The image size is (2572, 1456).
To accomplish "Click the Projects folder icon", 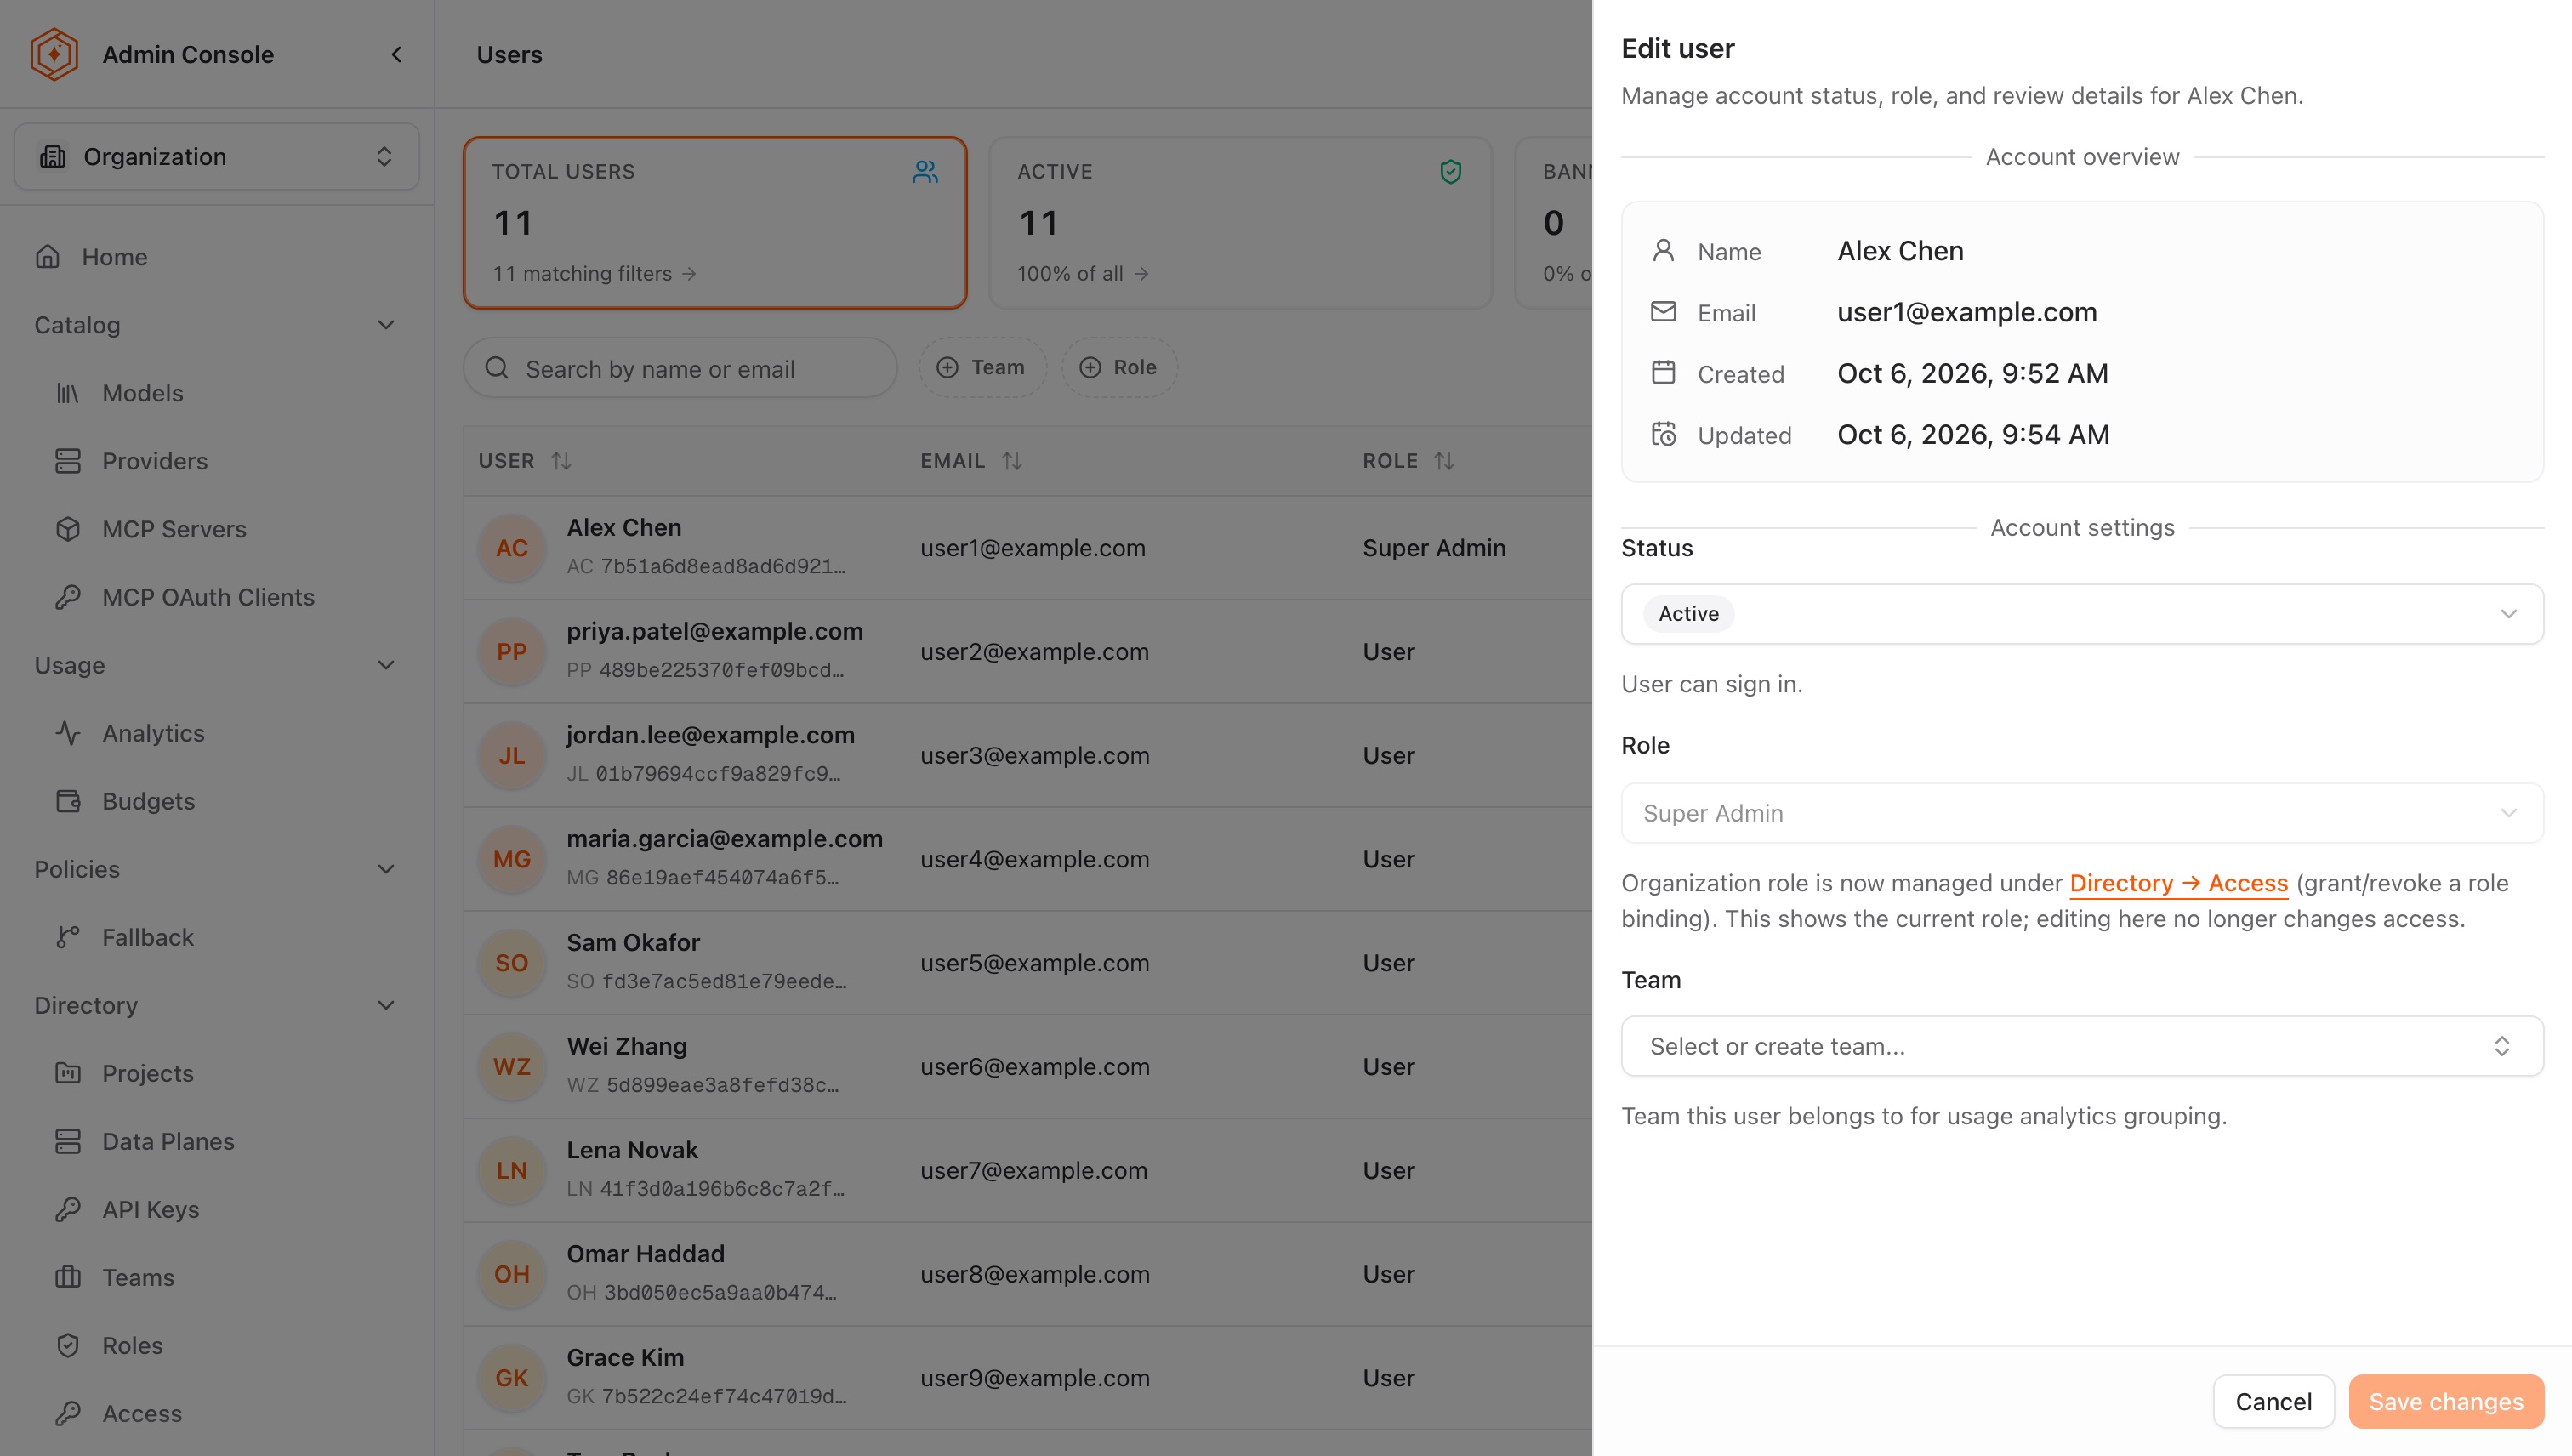I will [67, 1073].
